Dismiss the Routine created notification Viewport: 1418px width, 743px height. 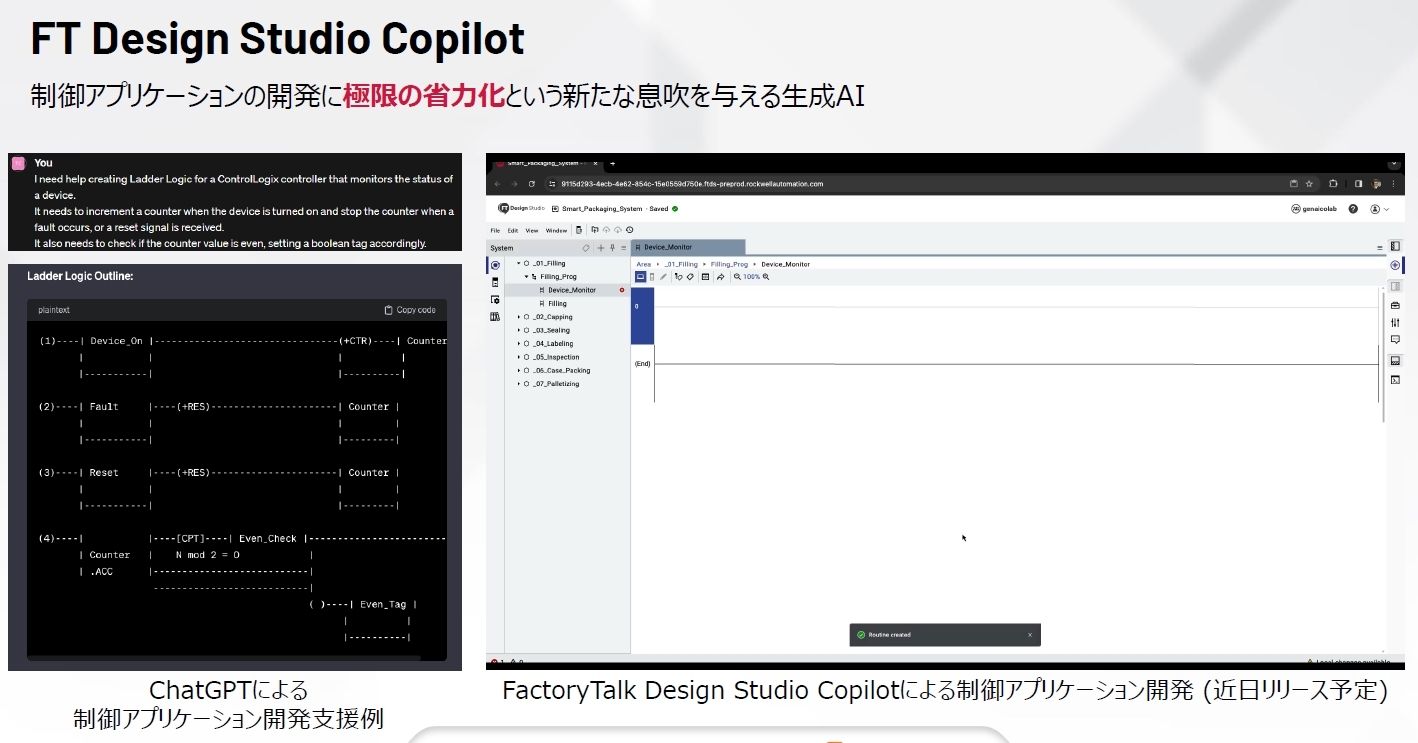pyautogui.click(x=1030, y=635)
